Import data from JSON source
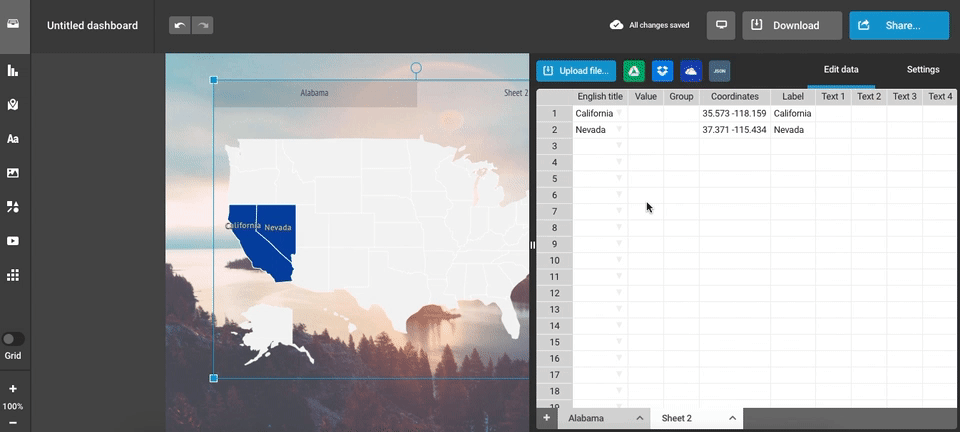Screen dimensions: 960x432 719,71
